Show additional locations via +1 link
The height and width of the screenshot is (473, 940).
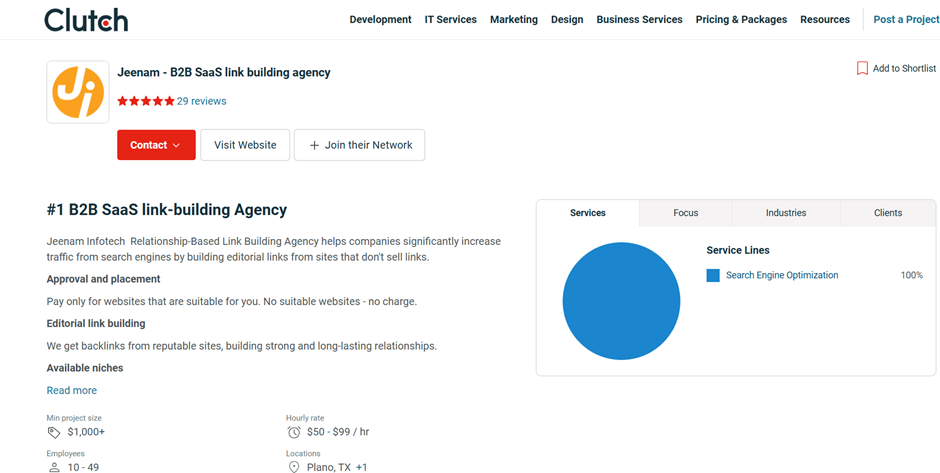point(361,468)
